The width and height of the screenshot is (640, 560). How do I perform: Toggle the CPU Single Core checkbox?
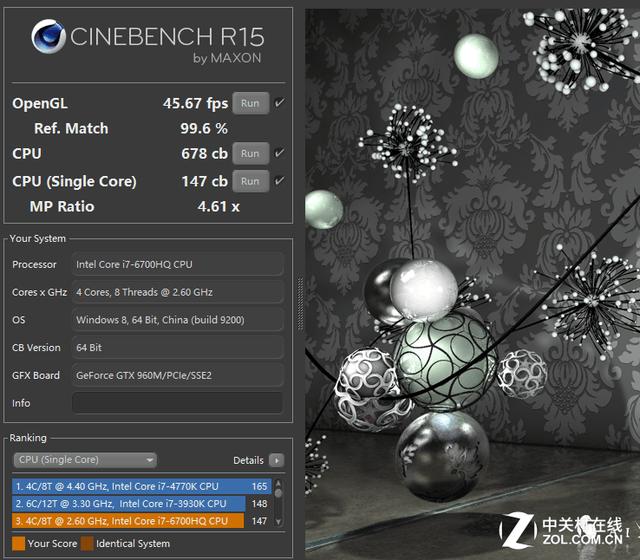[280, 181]
